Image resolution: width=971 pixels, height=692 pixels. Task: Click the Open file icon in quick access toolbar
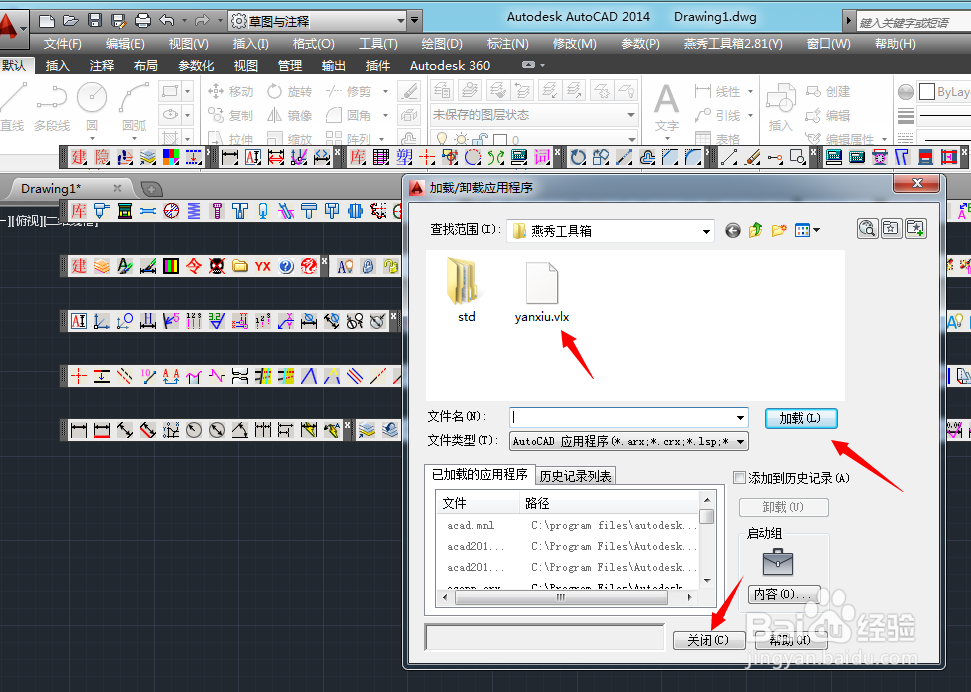pyautogui.click(x=71, y=21)
